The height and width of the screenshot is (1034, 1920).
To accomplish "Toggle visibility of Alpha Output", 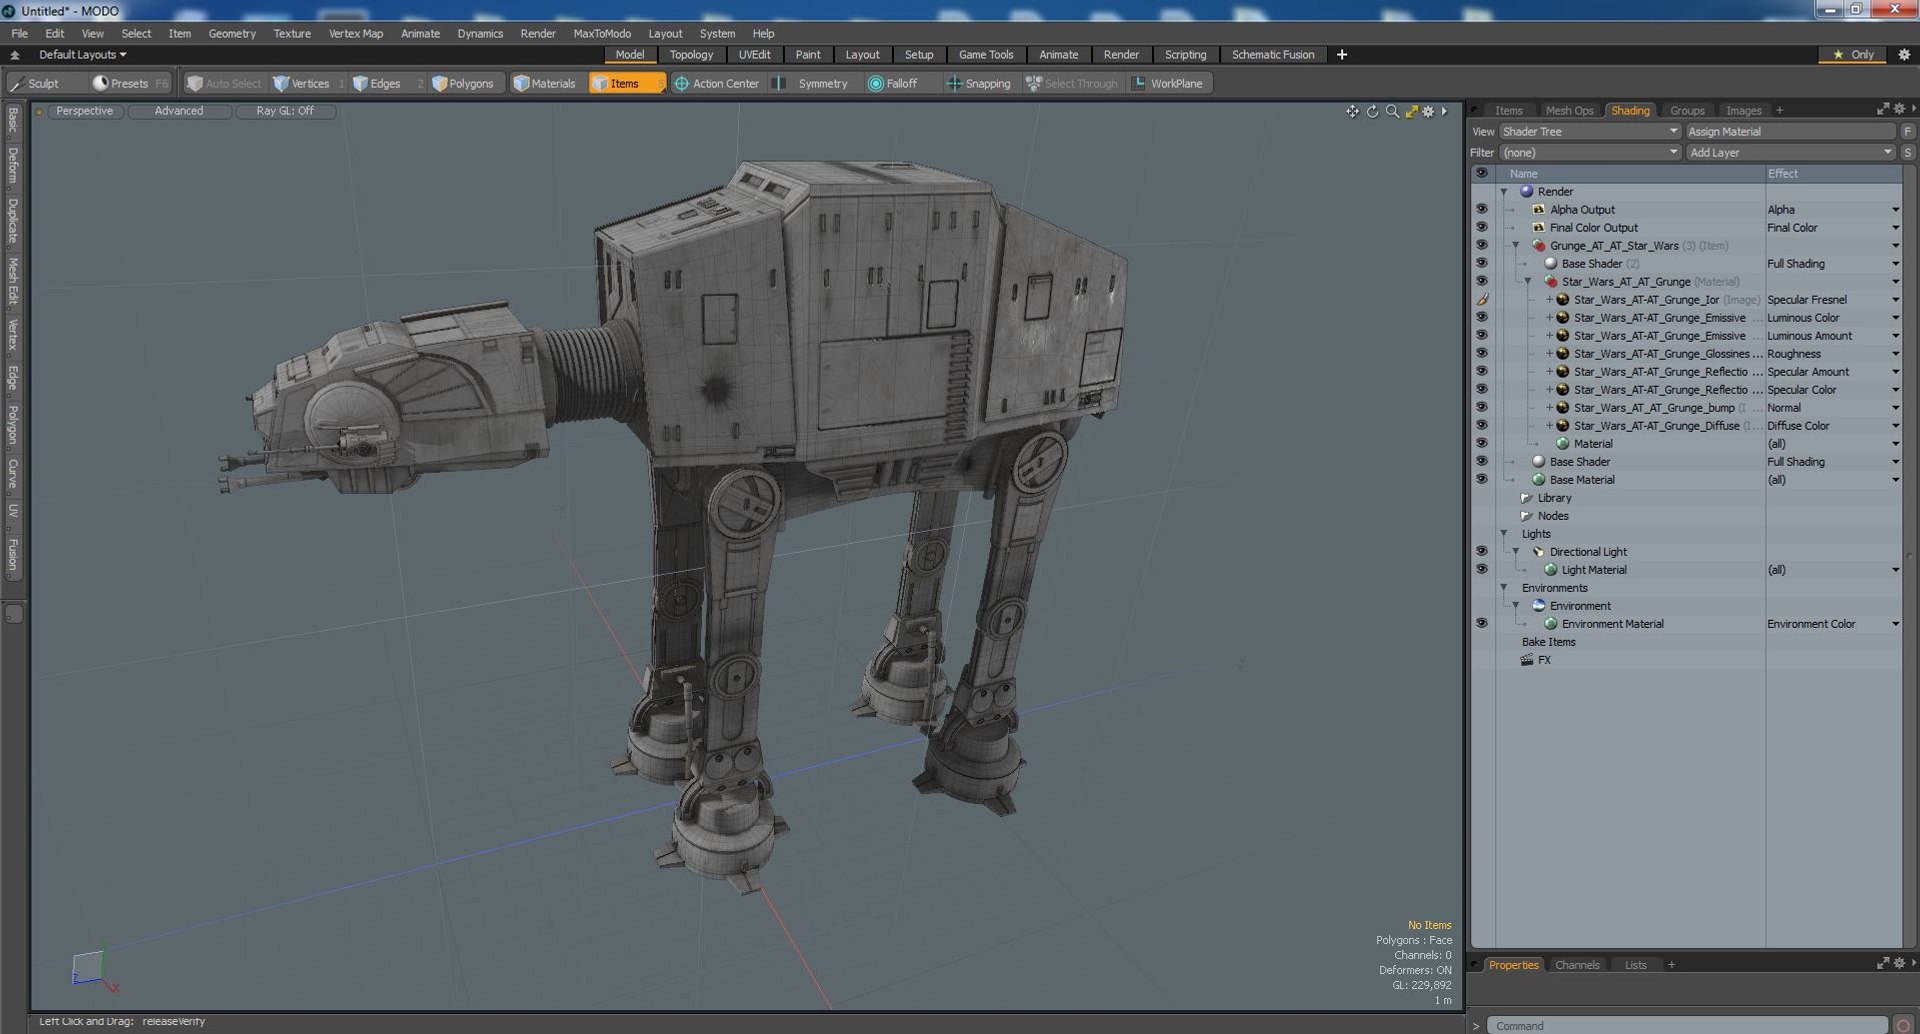I will pyautogui.click(x=1482, y=210).
